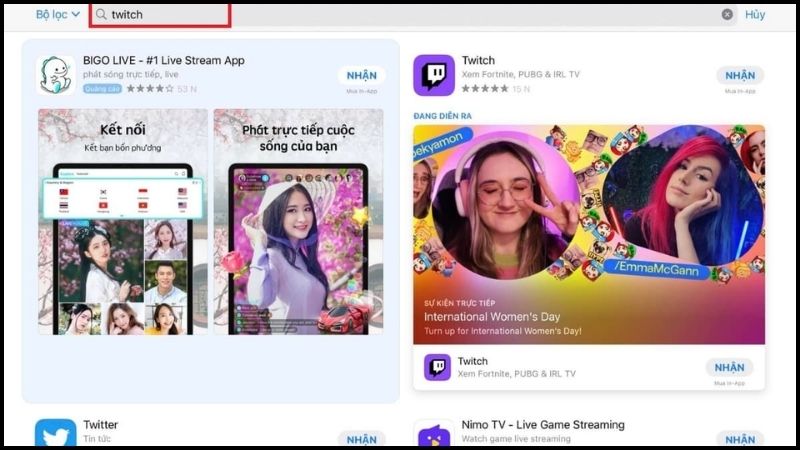This screenshot has width=800, height=450.
Task: Click the search field containing twitch
Action: 413,14
